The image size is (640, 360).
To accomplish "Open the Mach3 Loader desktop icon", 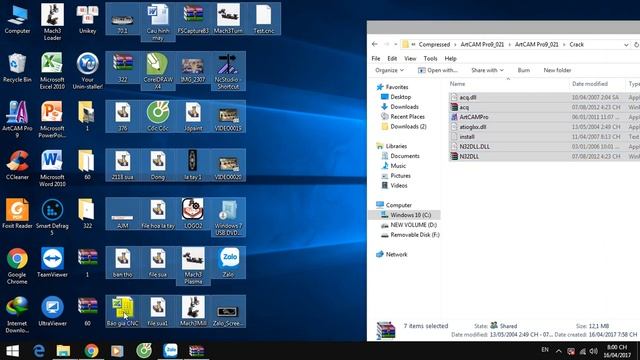I will (52, 22).
